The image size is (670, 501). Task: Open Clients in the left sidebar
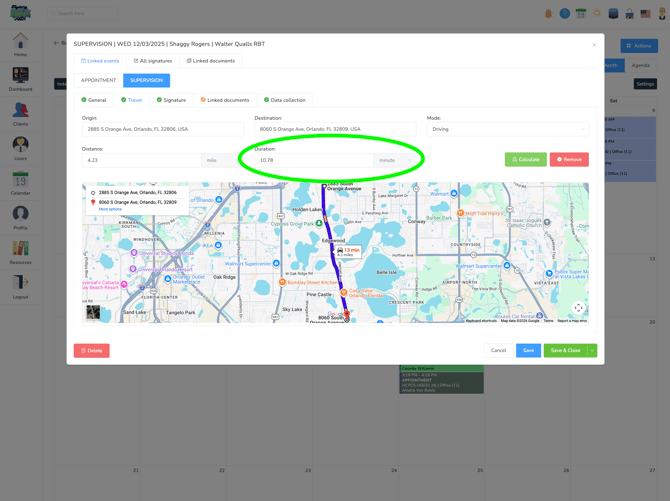coord(20,114)
